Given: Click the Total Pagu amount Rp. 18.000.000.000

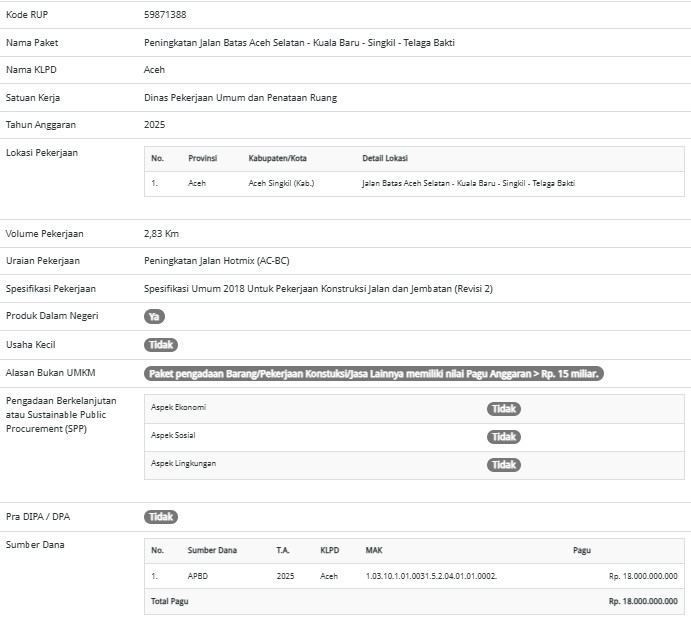Looking at the screenshot, I should (x=642, y=601).
